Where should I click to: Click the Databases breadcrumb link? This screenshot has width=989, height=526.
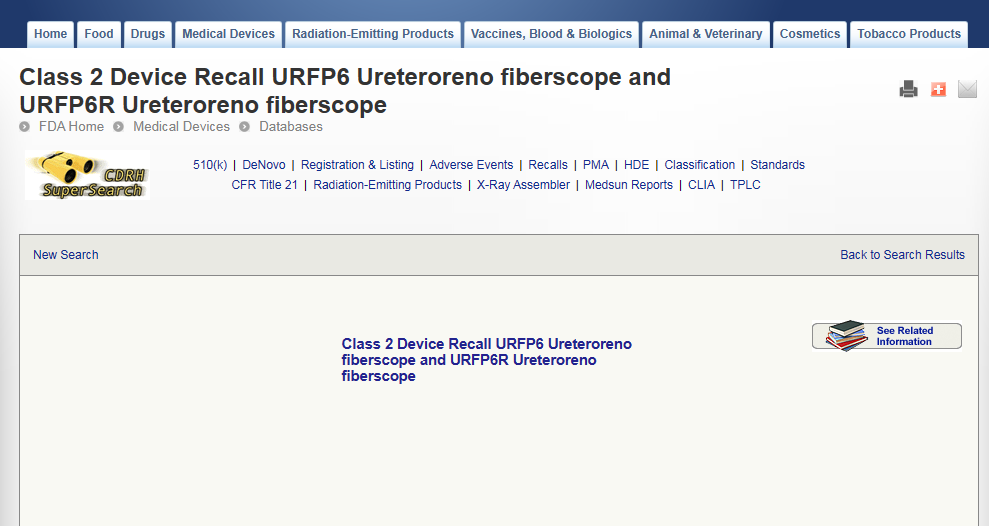pyautogui.click(x=291, y=127)
